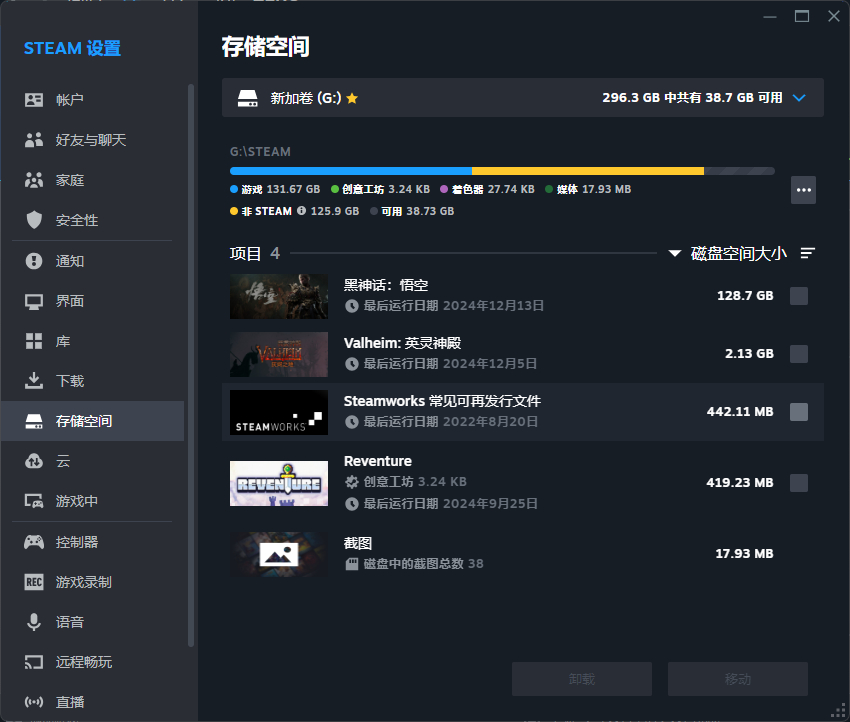The image size is (850, 722).
Task: Open the three-dots drive options button
Action: click(803, 190)
